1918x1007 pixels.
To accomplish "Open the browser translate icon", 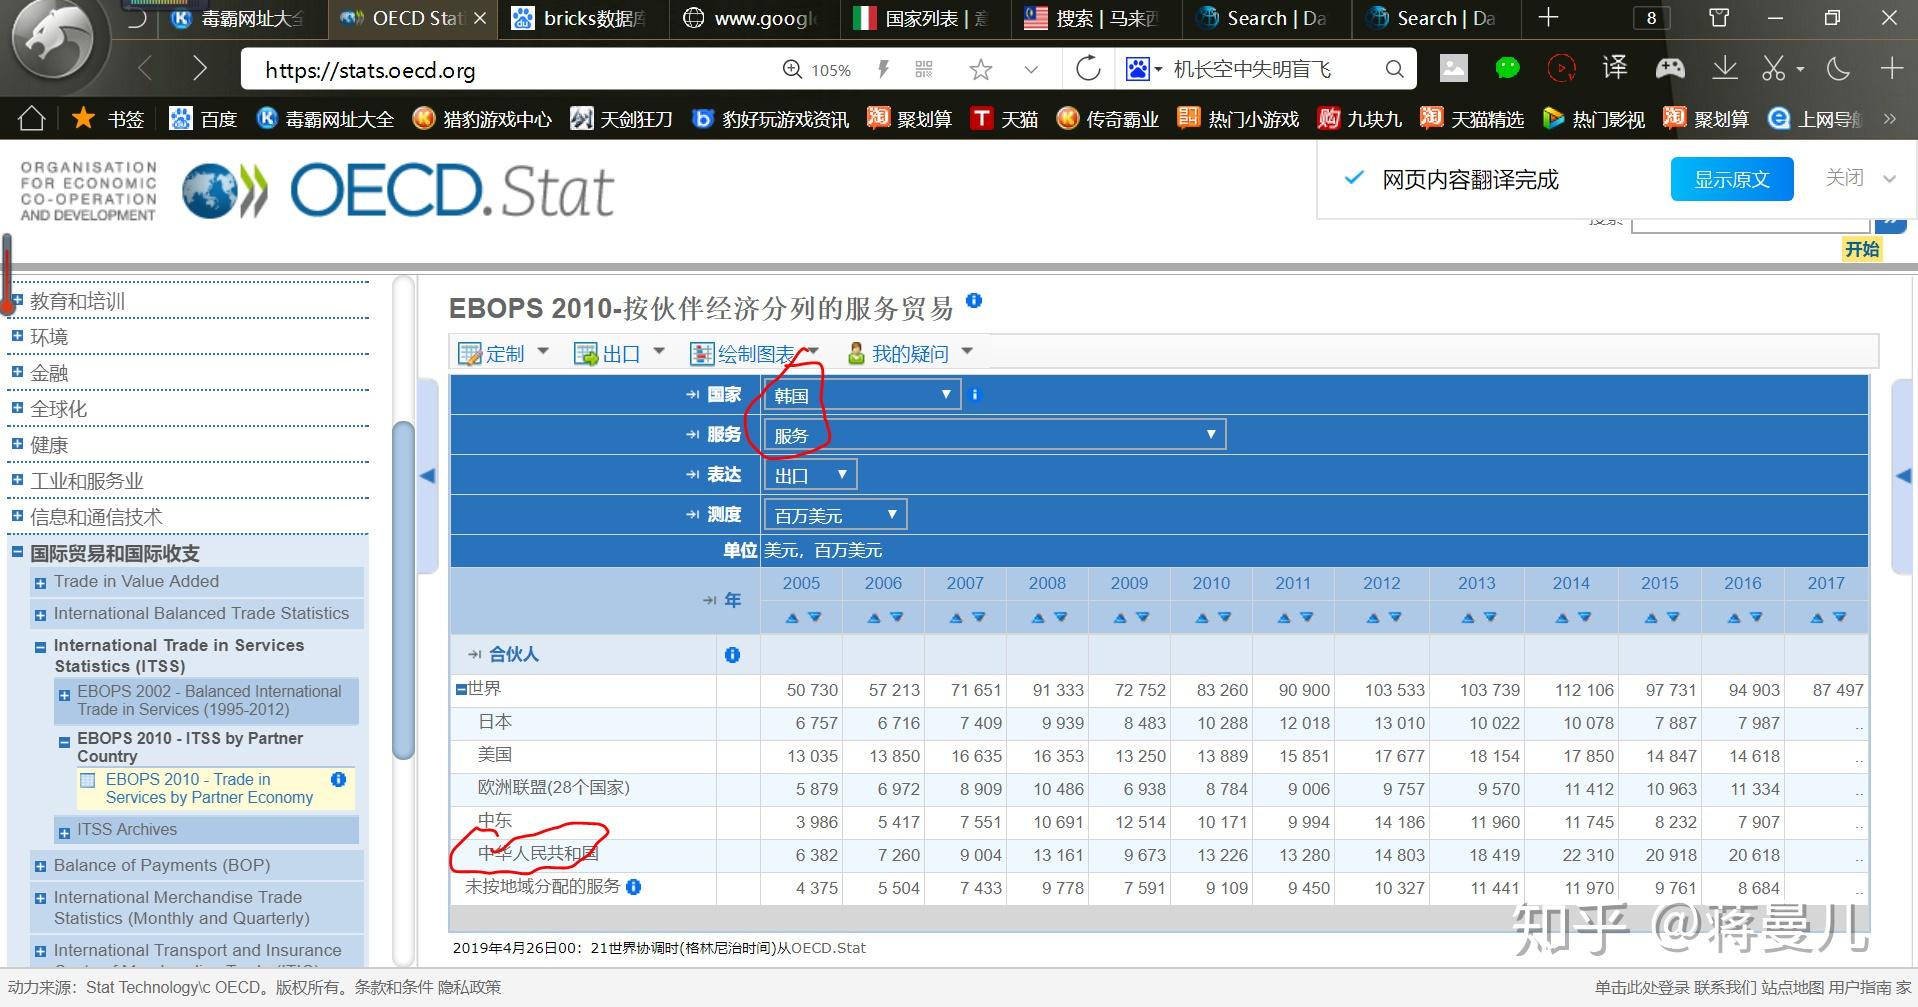I will [1614, 68].
